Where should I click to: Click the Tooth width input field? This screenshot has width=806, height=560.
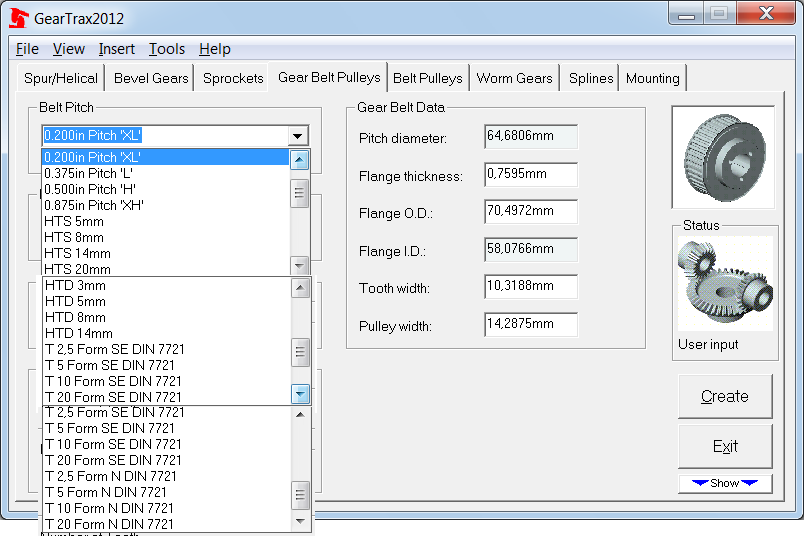click(x=530, y=286)
